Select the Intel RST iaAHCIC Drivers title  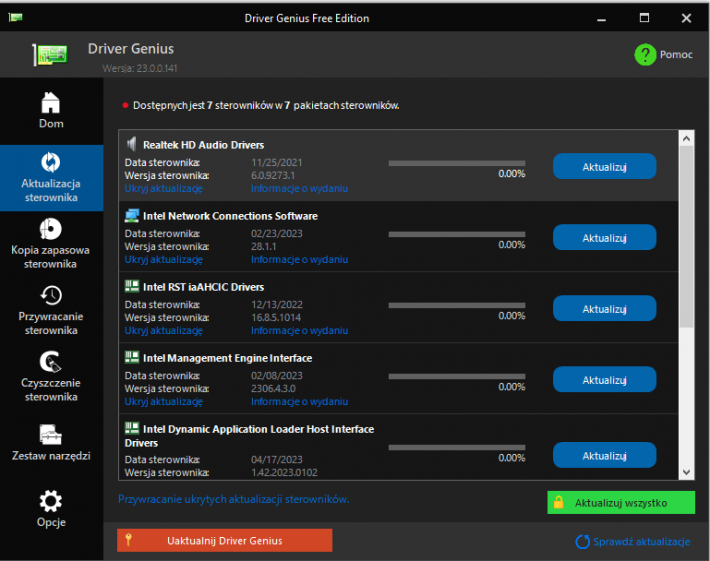tap(203, 287)
